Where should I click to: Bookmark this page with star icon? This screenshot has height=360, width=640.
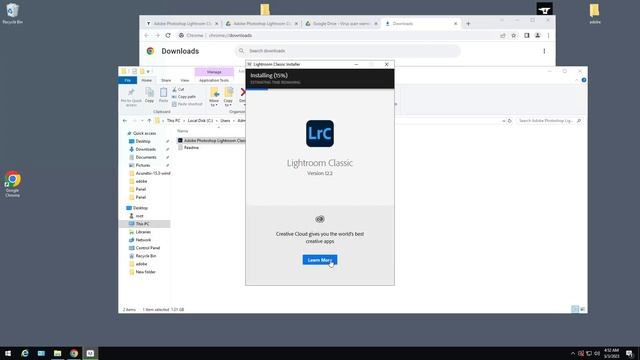click(x=513, y=36)
